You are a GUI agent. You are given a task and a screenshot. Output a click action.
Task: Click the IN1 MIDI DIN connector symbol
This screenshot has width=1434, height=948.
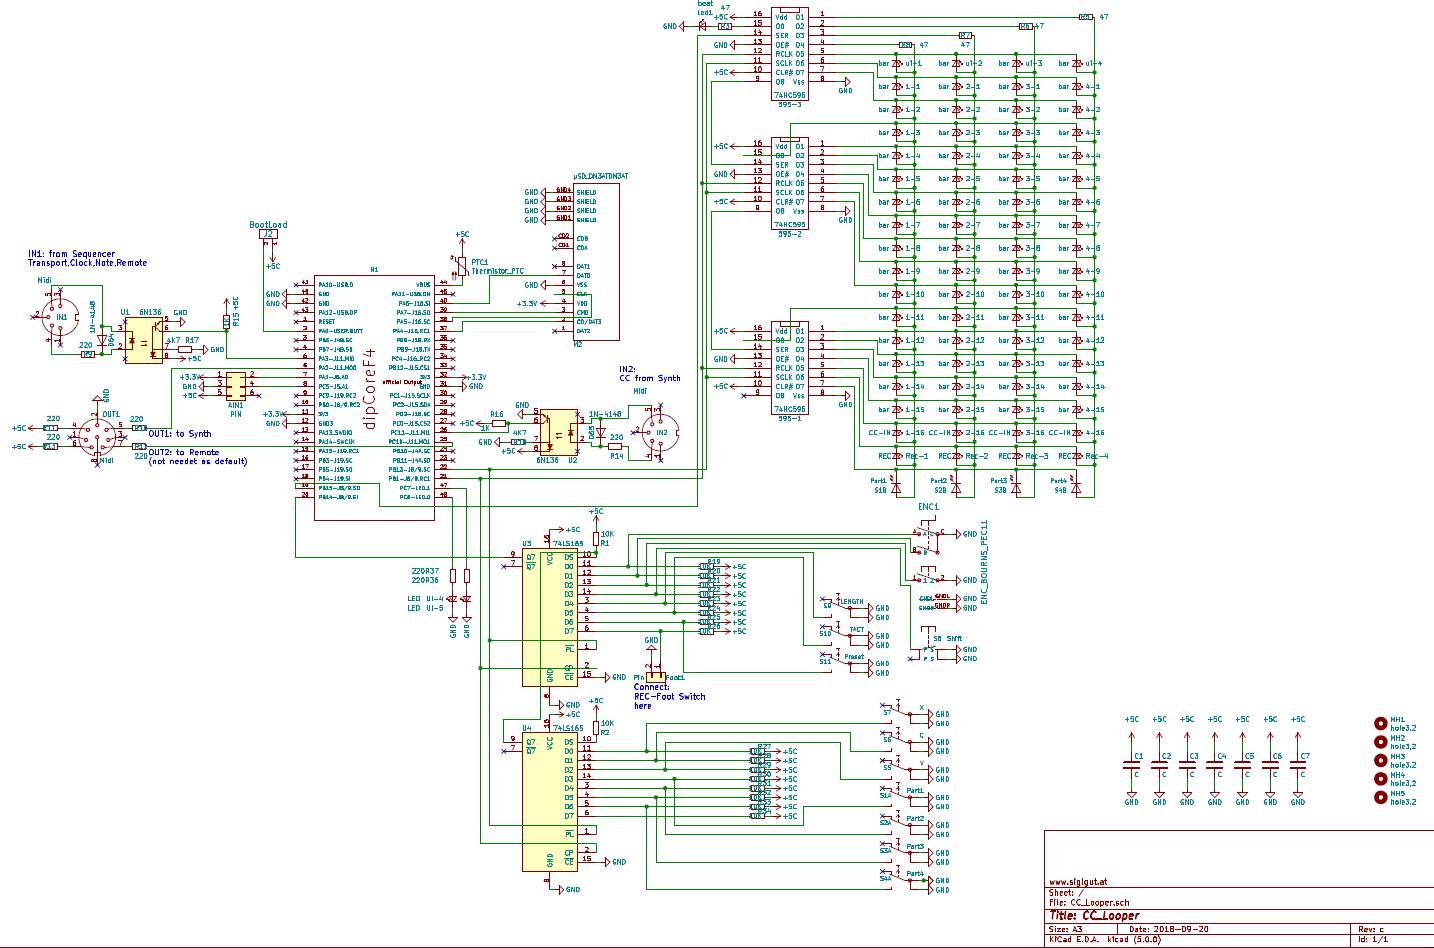pyautogui.click(x=59, y=316)
